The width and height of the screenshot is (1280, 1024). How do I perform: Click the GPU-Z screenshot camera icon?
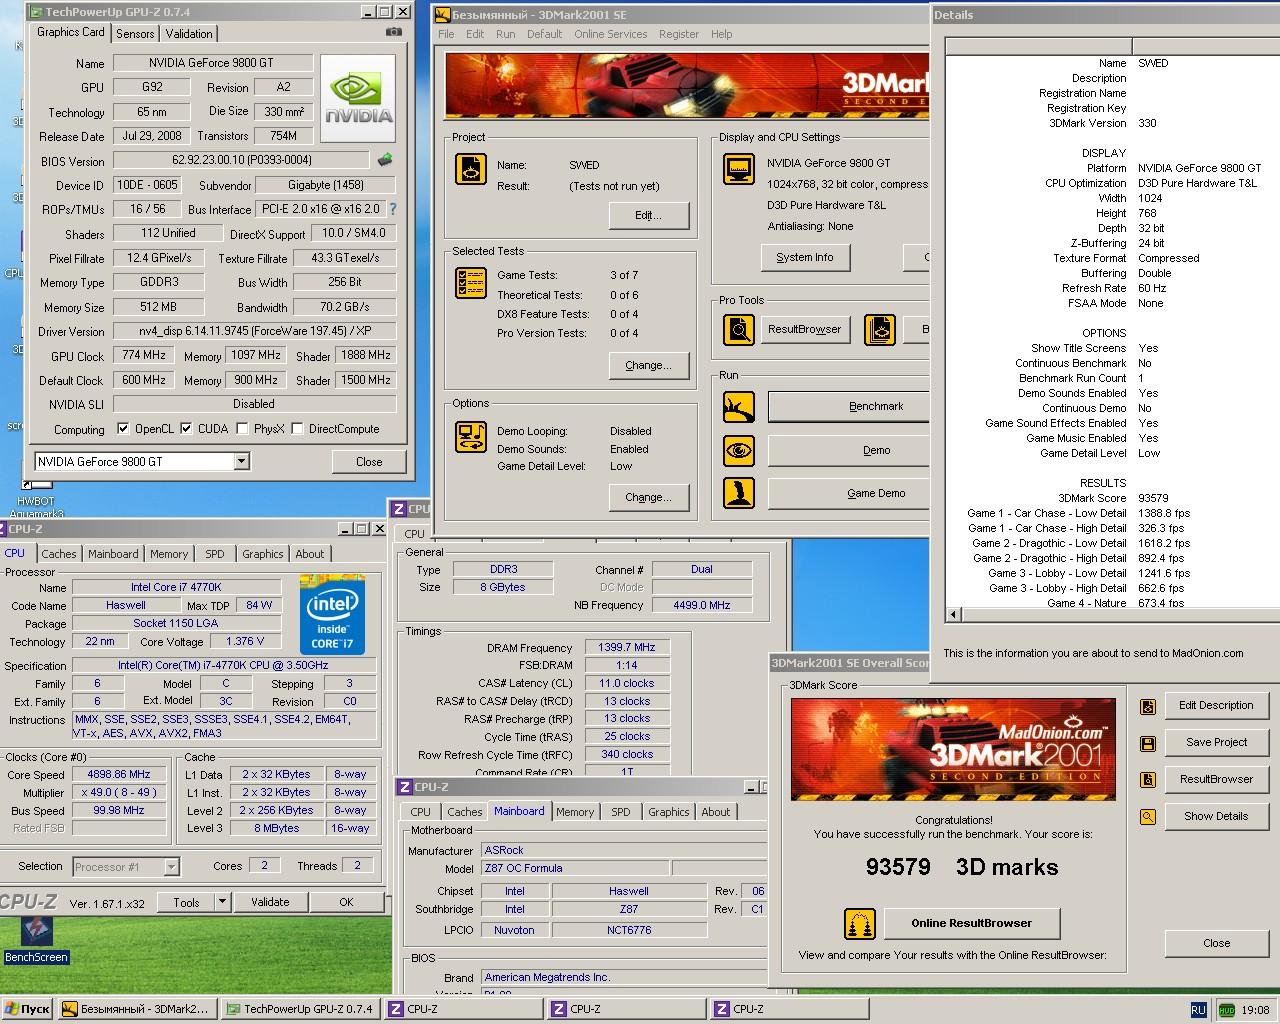coord(394,32)
